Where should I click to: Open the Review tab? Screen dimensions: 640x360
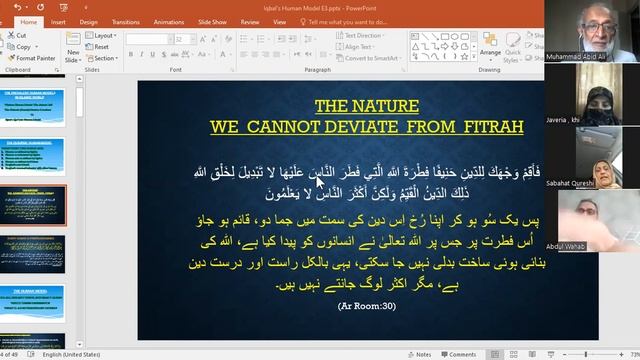point(250,22)
